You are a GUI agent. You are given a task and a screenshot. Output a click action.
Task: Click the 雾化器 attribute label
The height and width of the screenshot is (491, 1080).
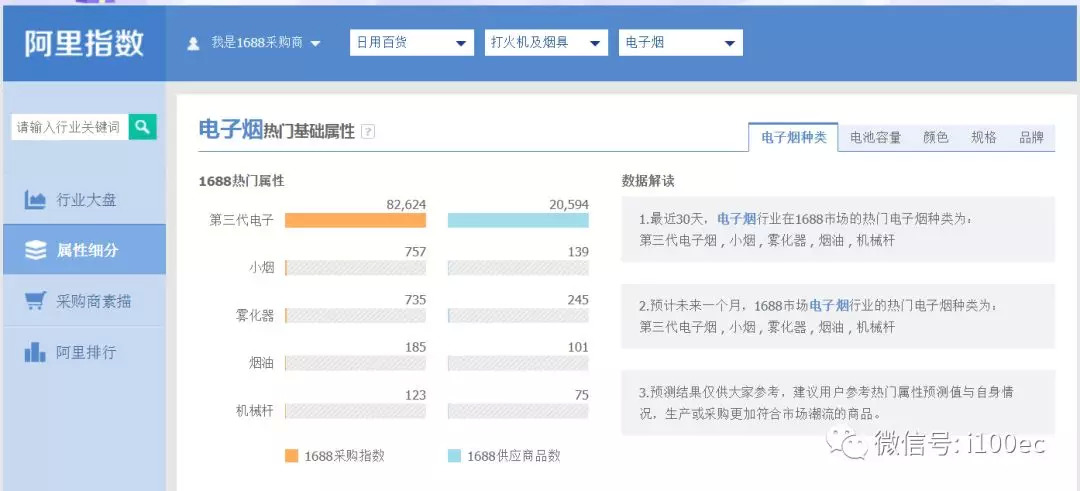point(255,315)
